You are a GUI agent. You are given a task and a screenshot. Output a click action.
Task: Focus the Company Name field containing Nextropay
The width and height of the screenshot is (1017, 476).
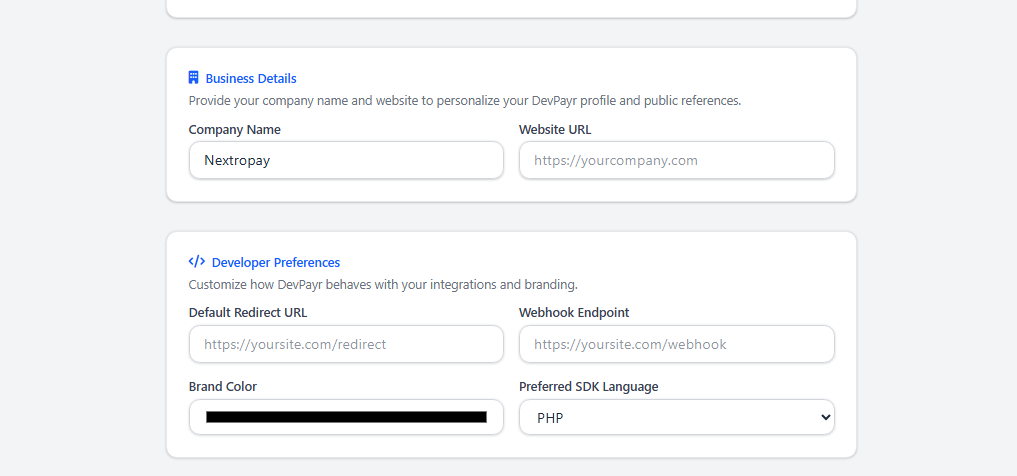point(346,160)
